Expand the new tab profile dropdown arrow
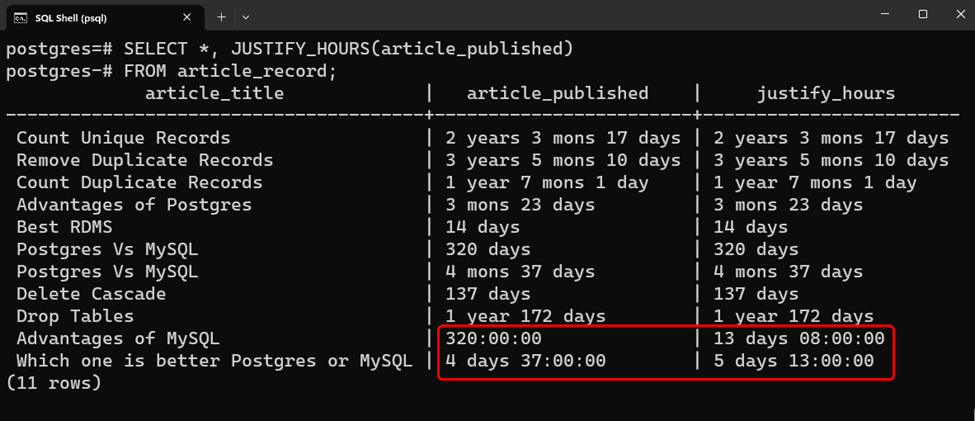Viewport: 975px width, 421px height. (x=246, y=17)
